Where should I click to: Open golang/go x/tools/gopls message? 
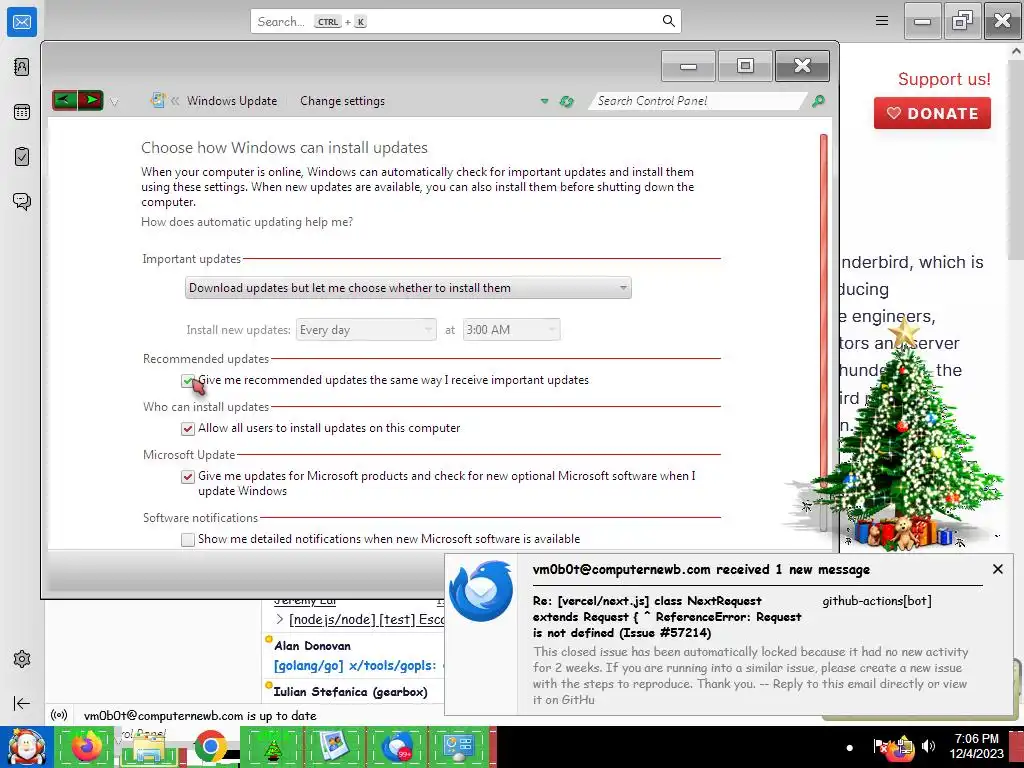(355, 665)
